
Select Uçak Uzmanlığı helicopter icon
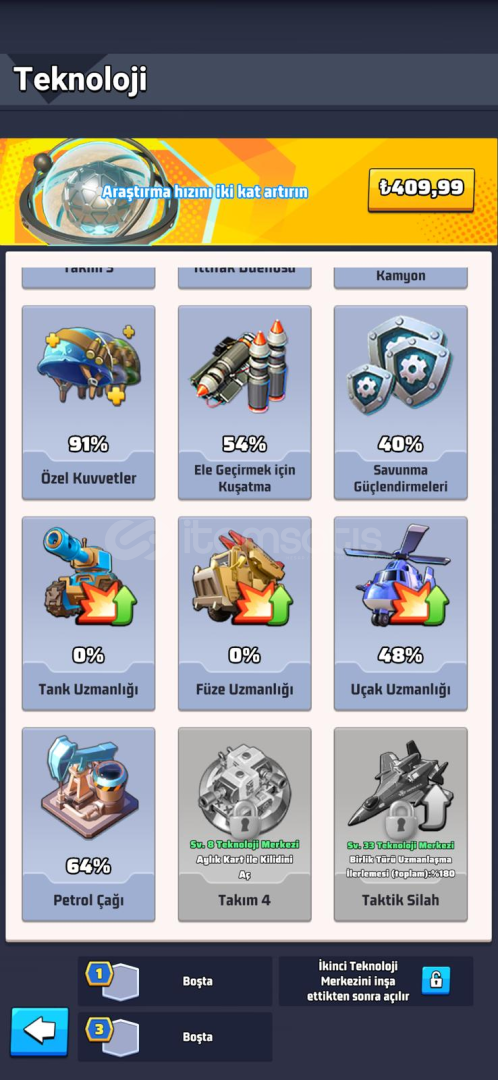(400, 575)
